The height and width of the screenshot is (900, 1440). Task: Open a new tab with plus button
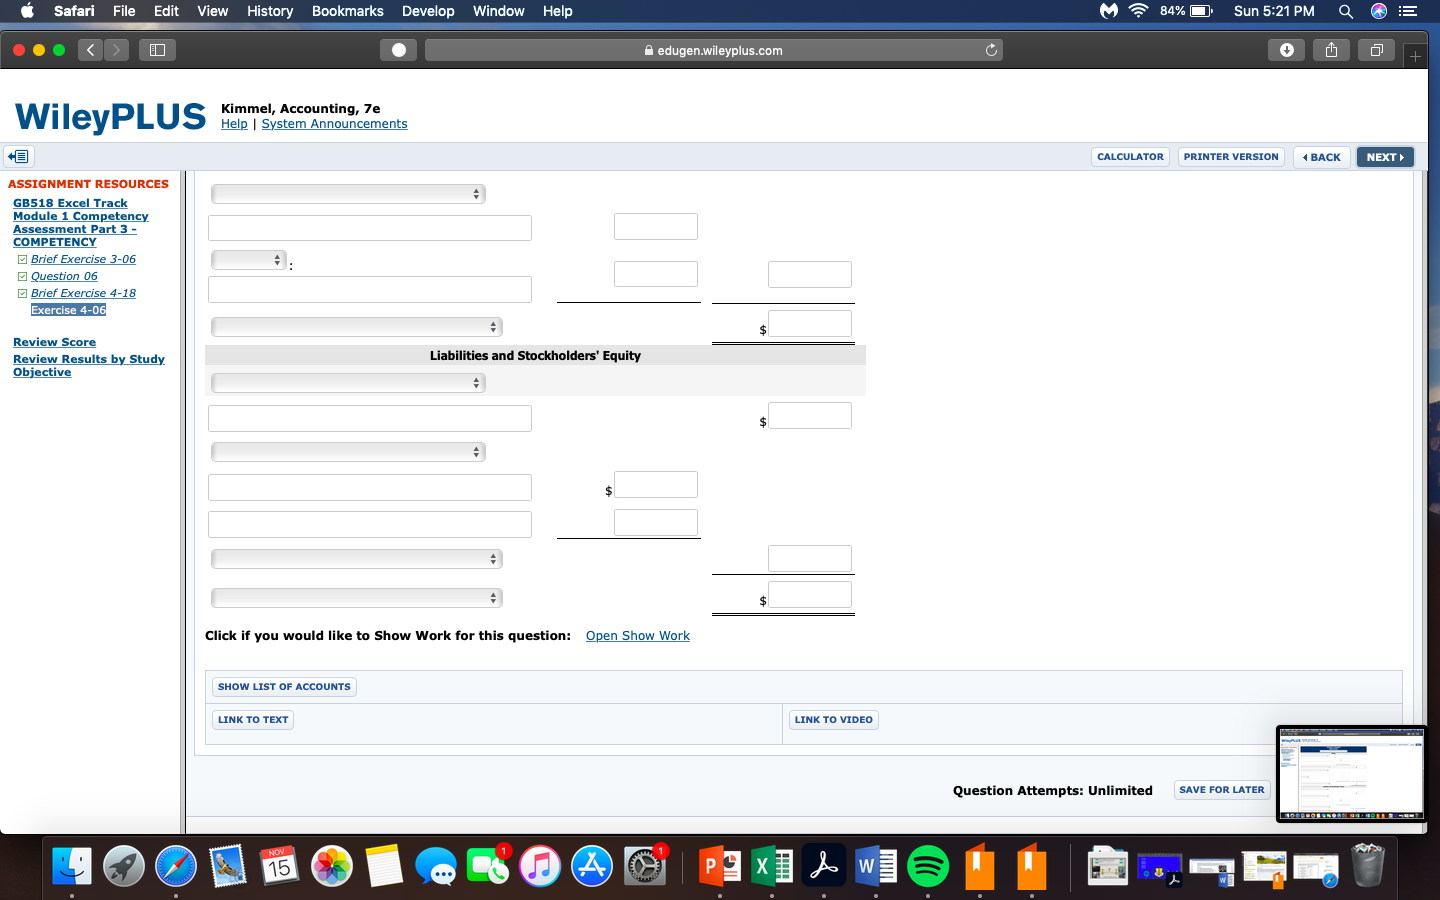click(x=1415, y=57)
